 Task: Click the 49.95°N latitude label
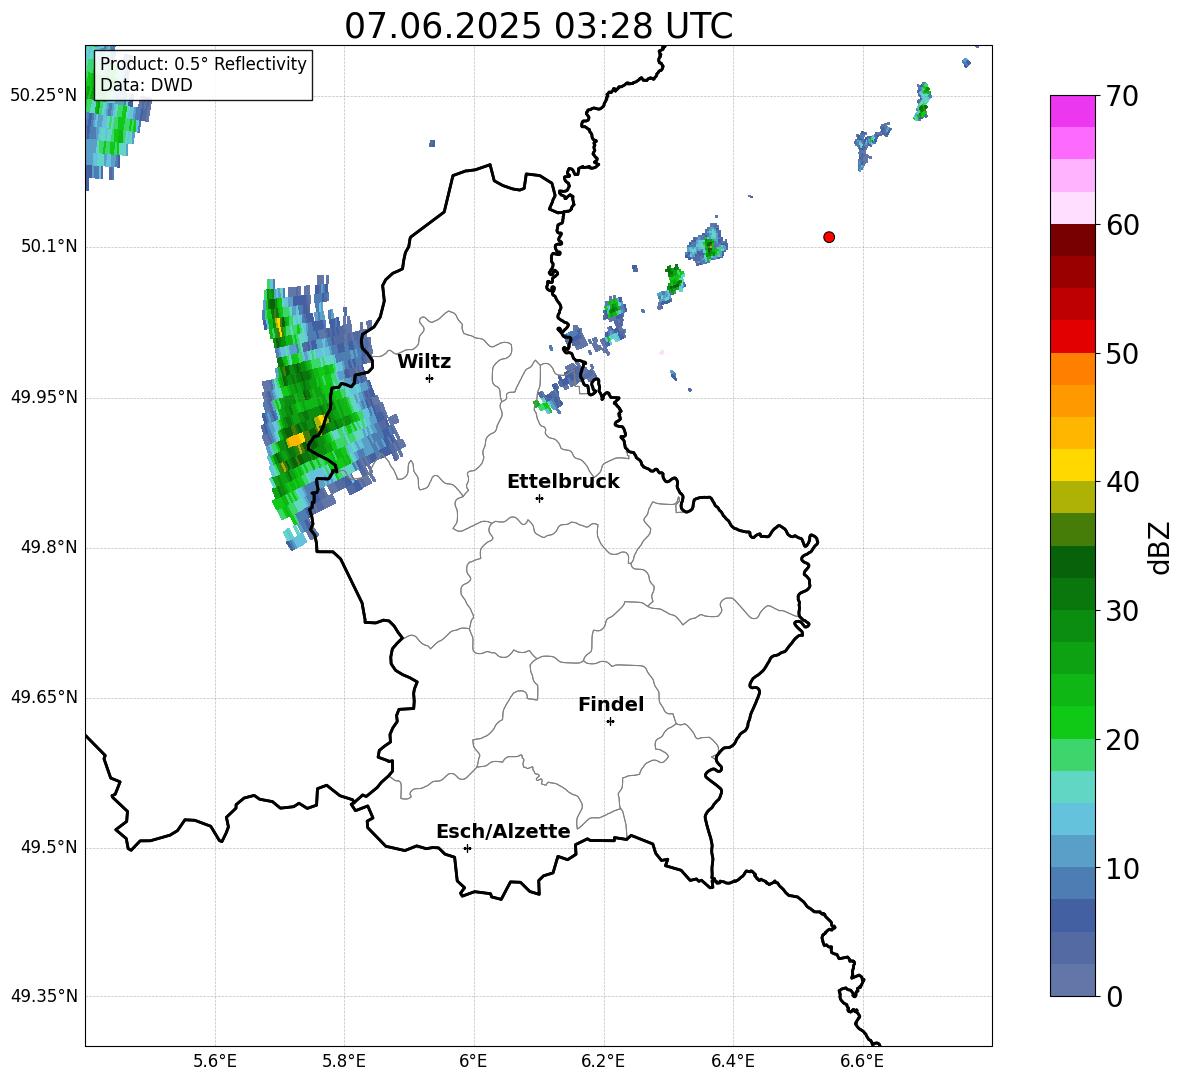click(44, 396)
